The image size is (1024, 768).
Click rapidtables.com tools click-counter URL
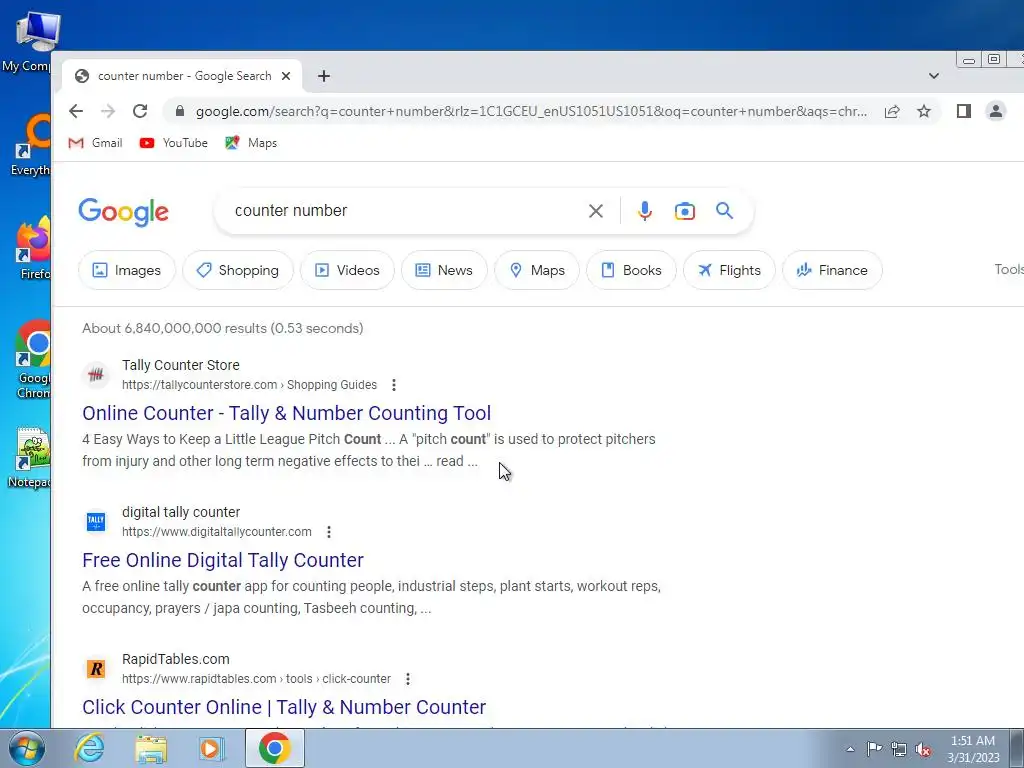256,679
